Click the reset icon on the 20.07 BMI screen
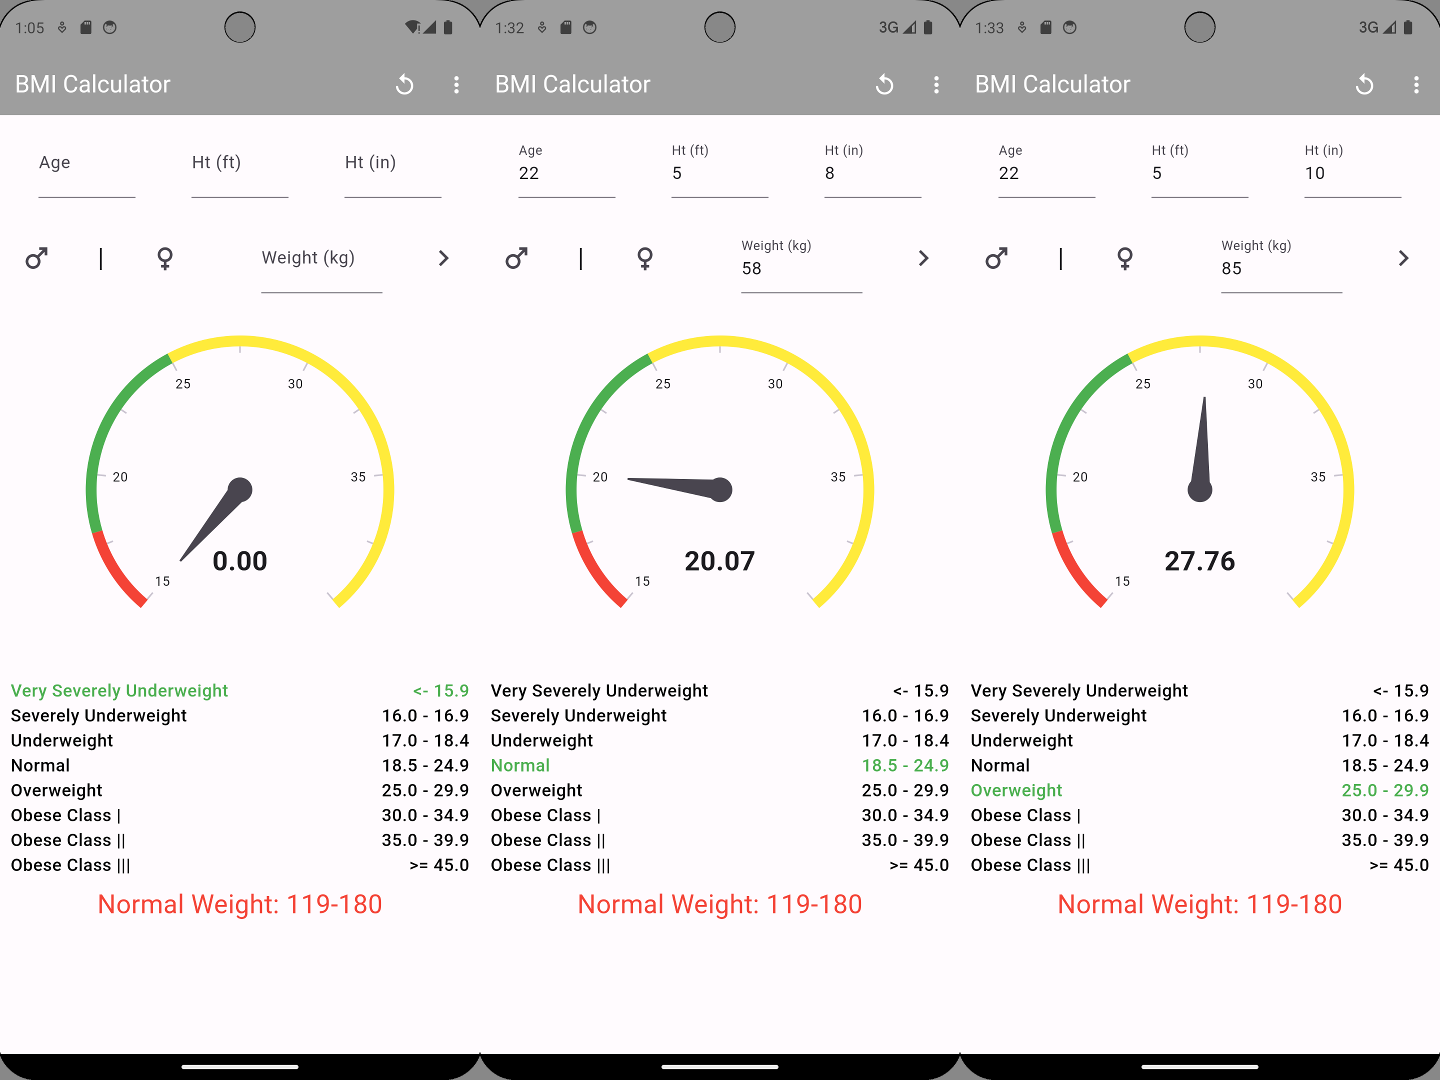The image size is (1440, 1080). (884, 85)
